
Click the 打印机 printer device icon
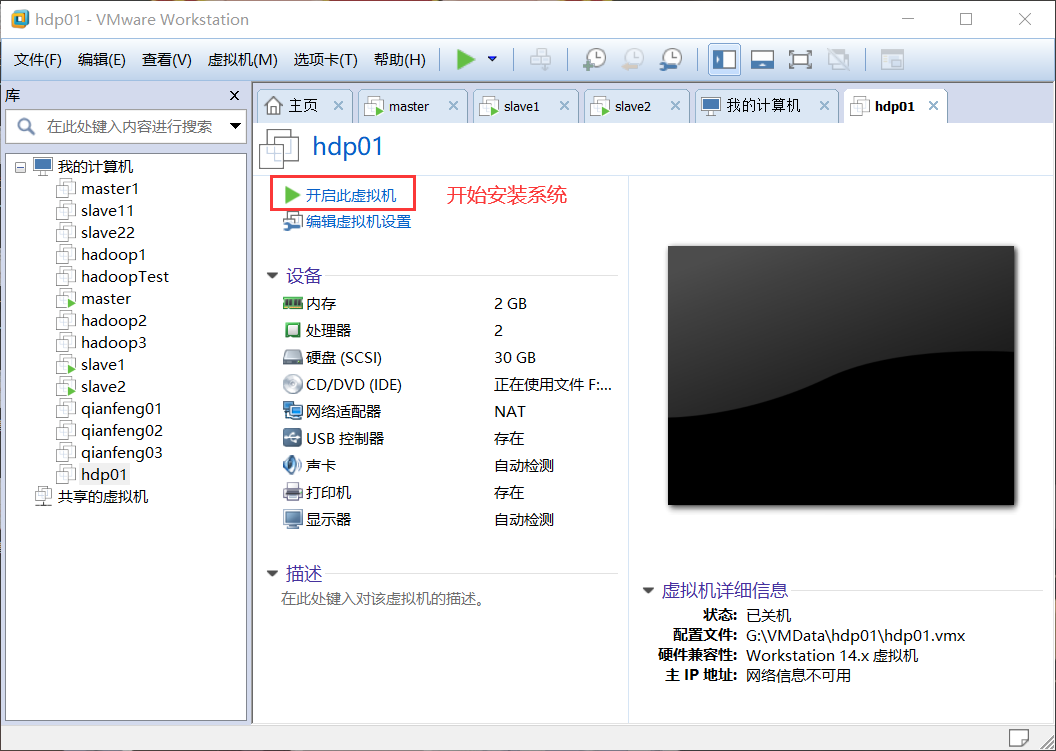(x=292, y=492)
